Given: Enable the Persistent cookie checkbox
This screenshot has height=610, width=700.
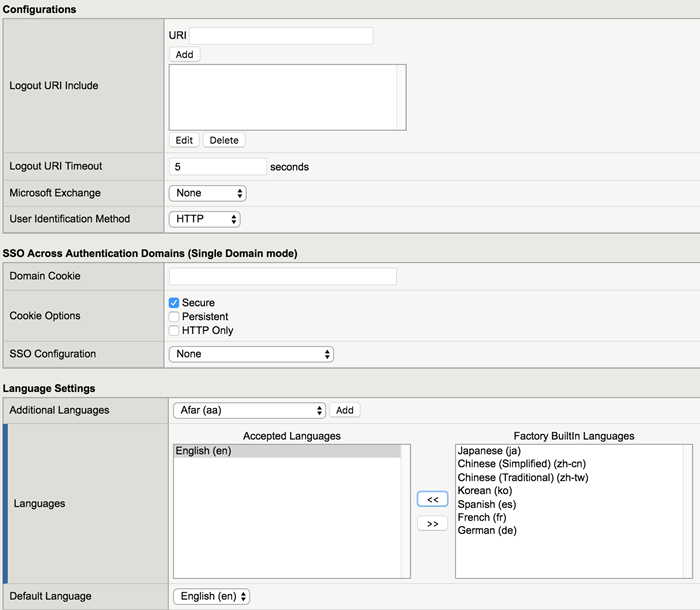Looking at the screenshot, I should [175, 317].
